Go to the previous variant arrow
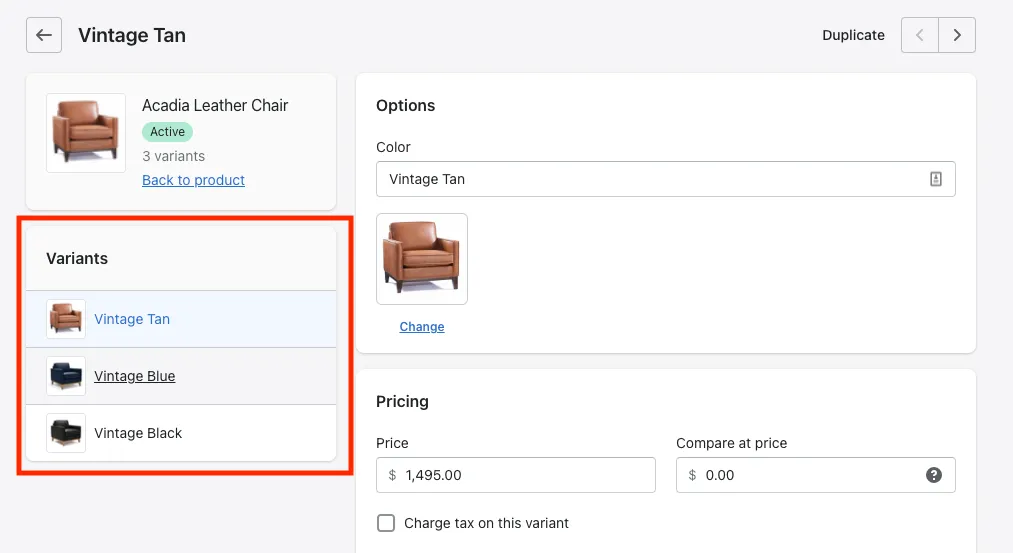This screenshot has width=1013, height=553. [x=919, y=35]
